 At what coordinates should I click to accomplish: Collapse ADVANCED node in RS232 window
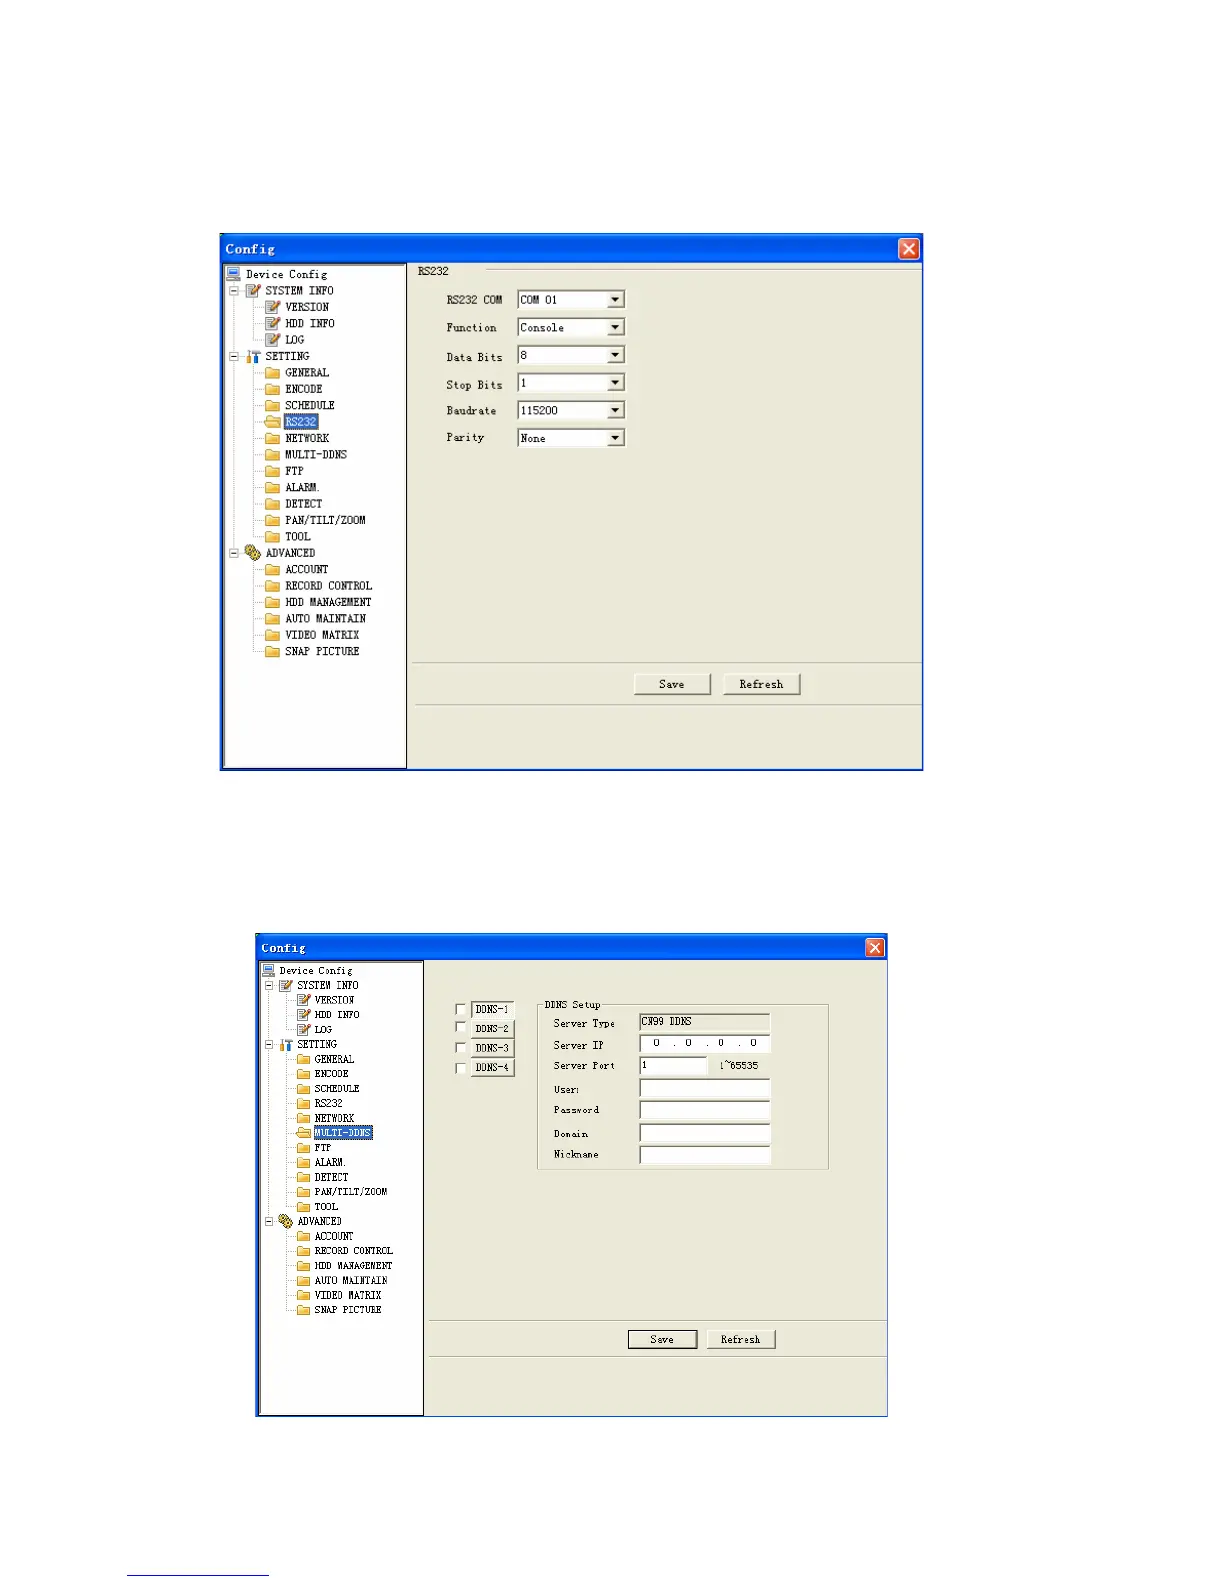234,553
